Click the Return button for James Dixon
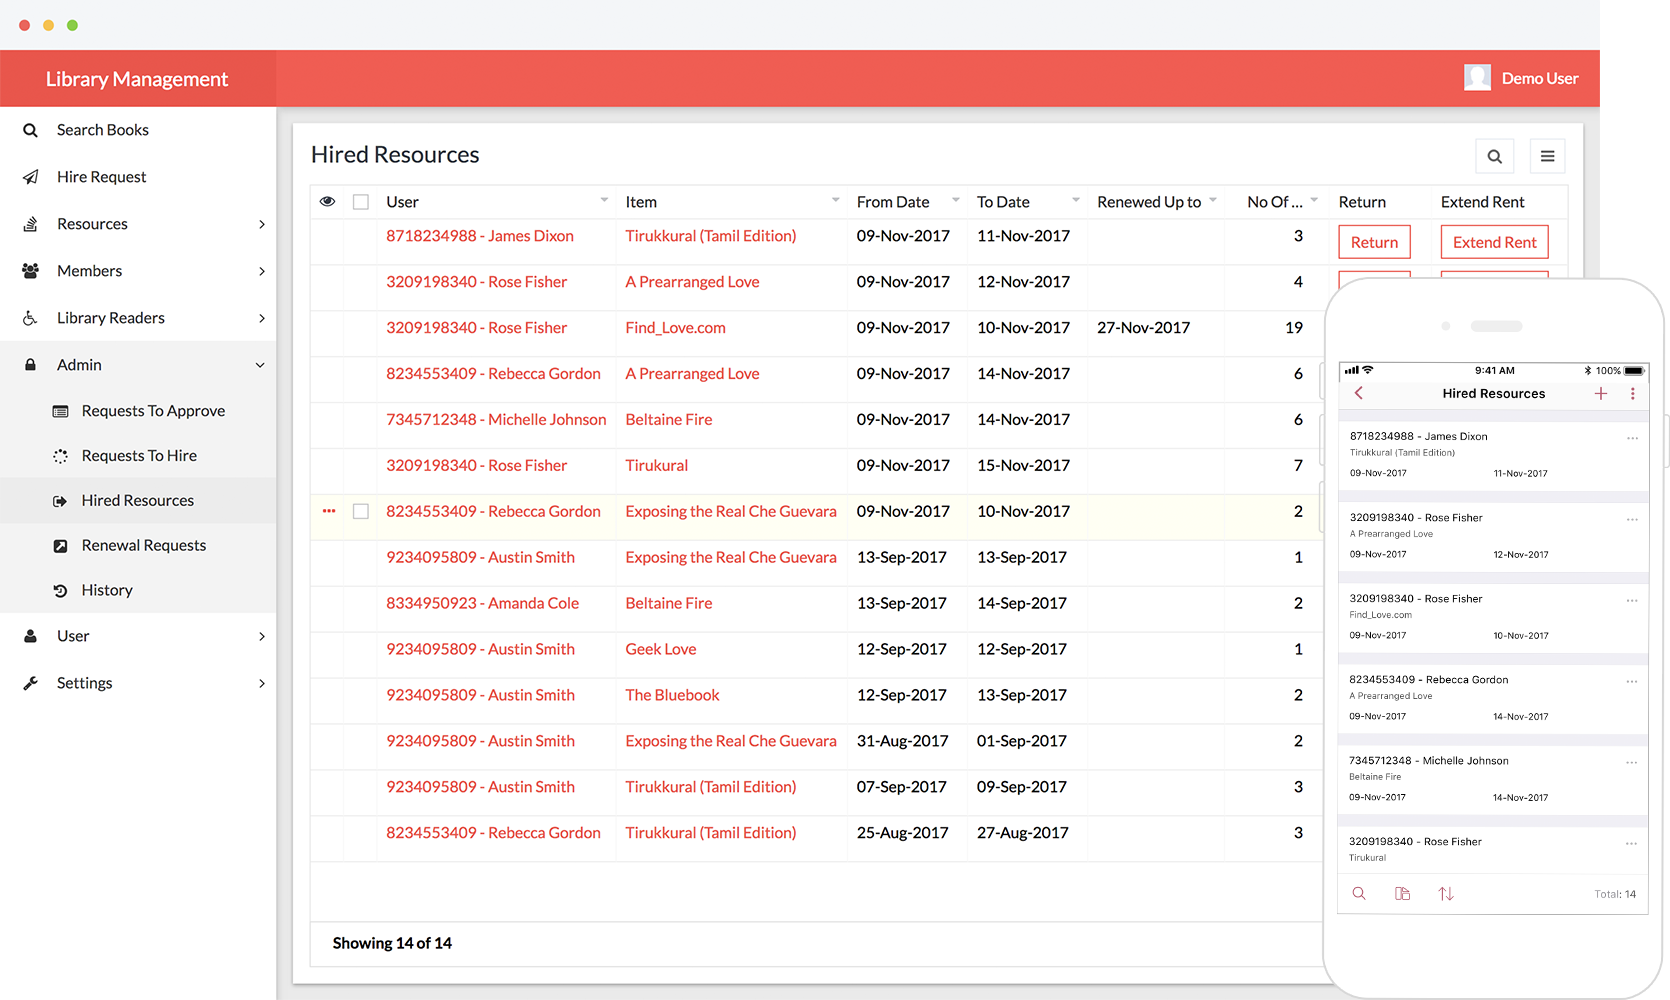The height and width of the screenshot is (1000, 1670). point(1374,242)
